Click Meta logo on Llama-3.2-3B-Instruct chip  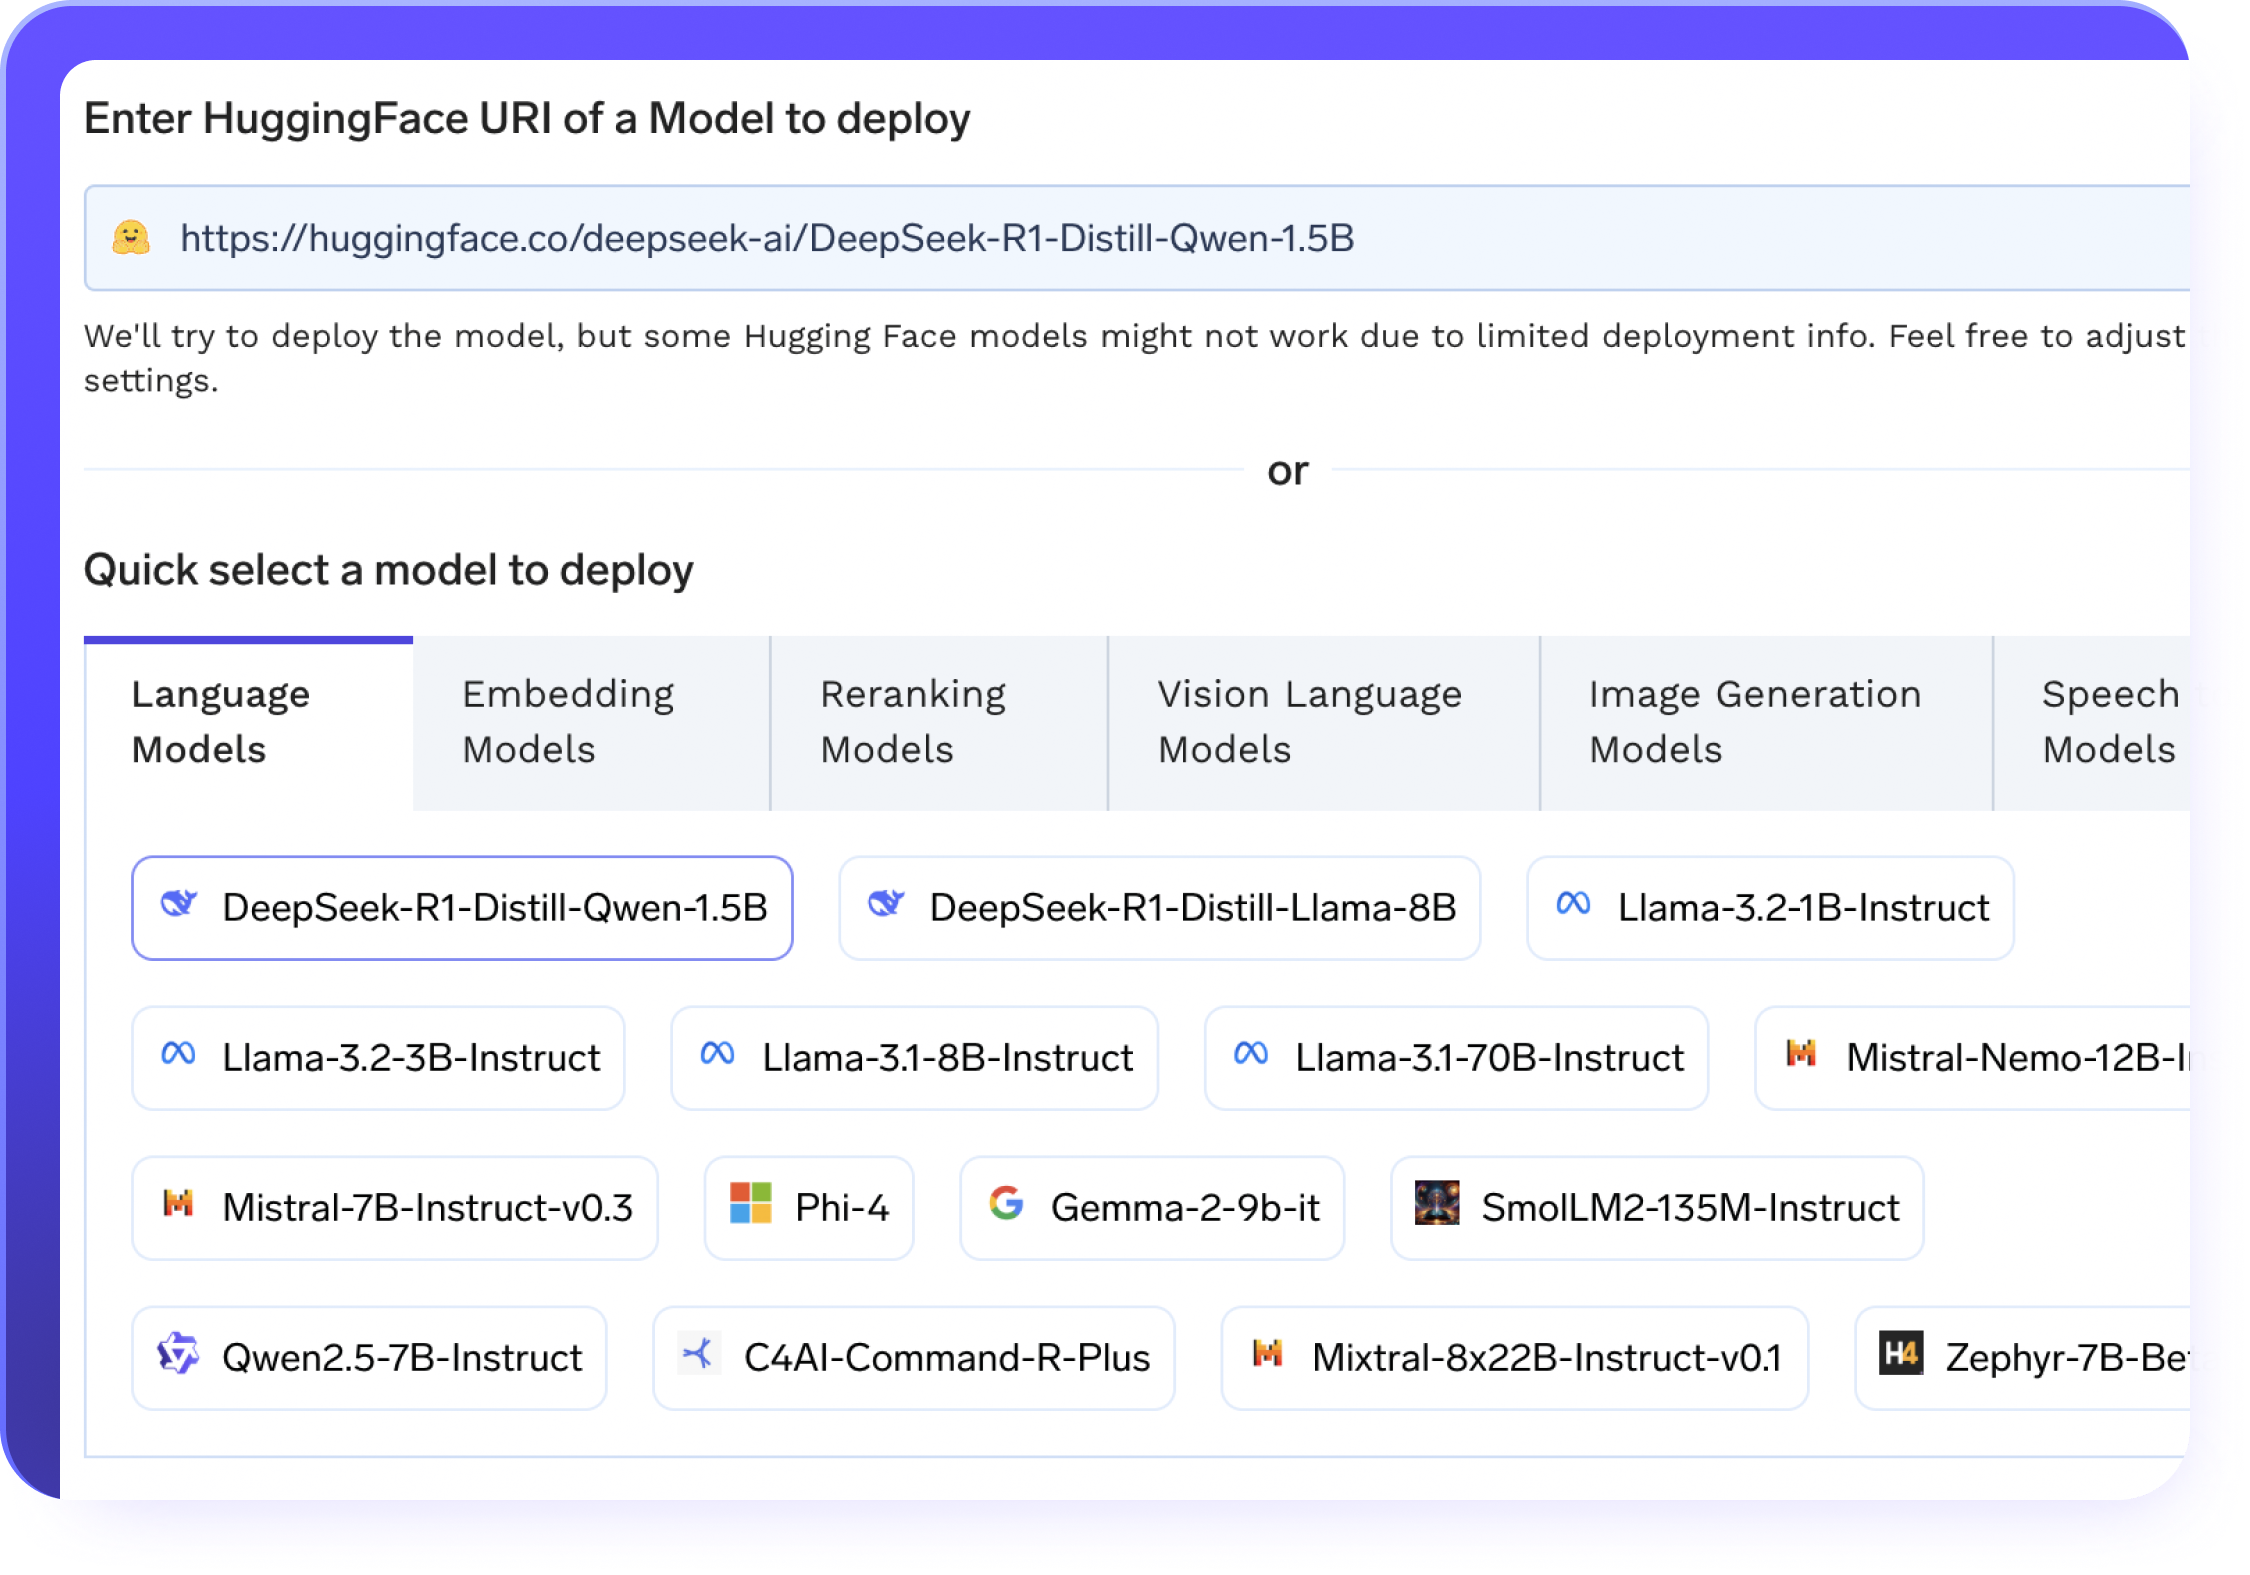pyautogui.click(x=179, y=1054)
